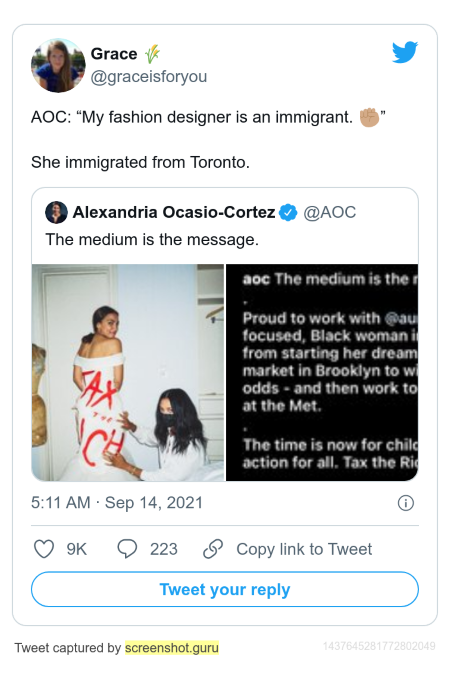The height and width of the screenshot is (681, 450).
Task: Open the Tax the Rich dress photo
Action: tap(128, 372)
